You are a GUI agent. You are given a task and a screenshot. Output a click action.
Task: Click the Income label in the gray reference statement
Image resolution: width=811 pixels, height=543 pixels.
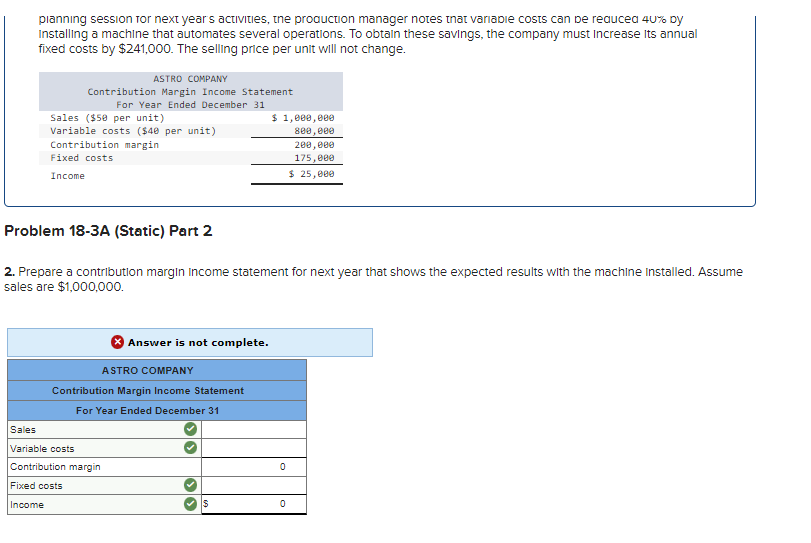68,176
